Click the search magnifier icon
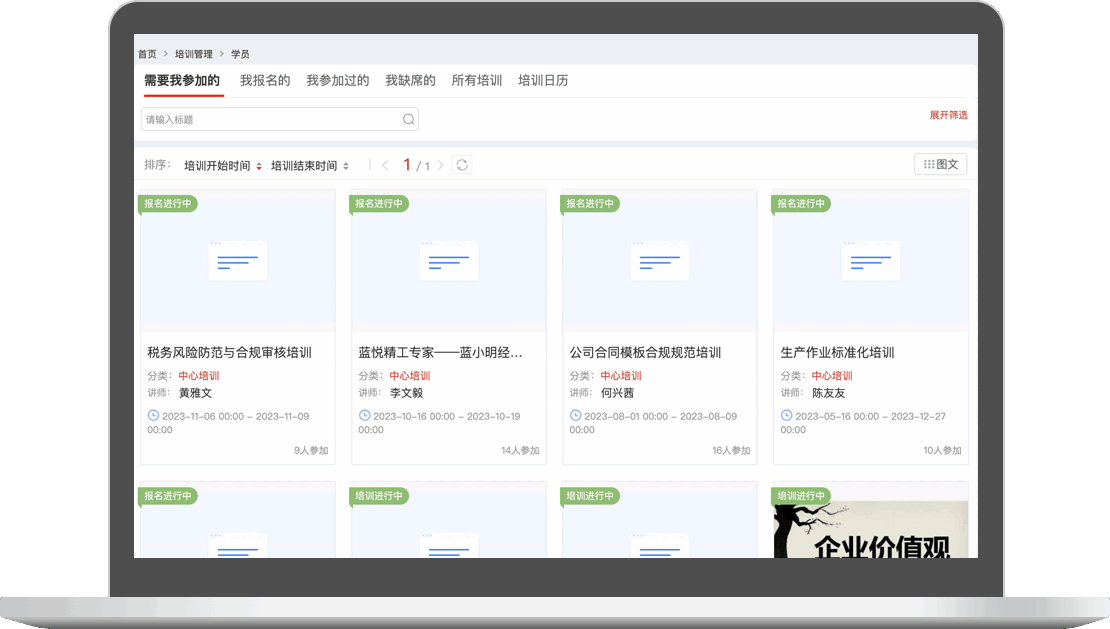 point(408,120)
